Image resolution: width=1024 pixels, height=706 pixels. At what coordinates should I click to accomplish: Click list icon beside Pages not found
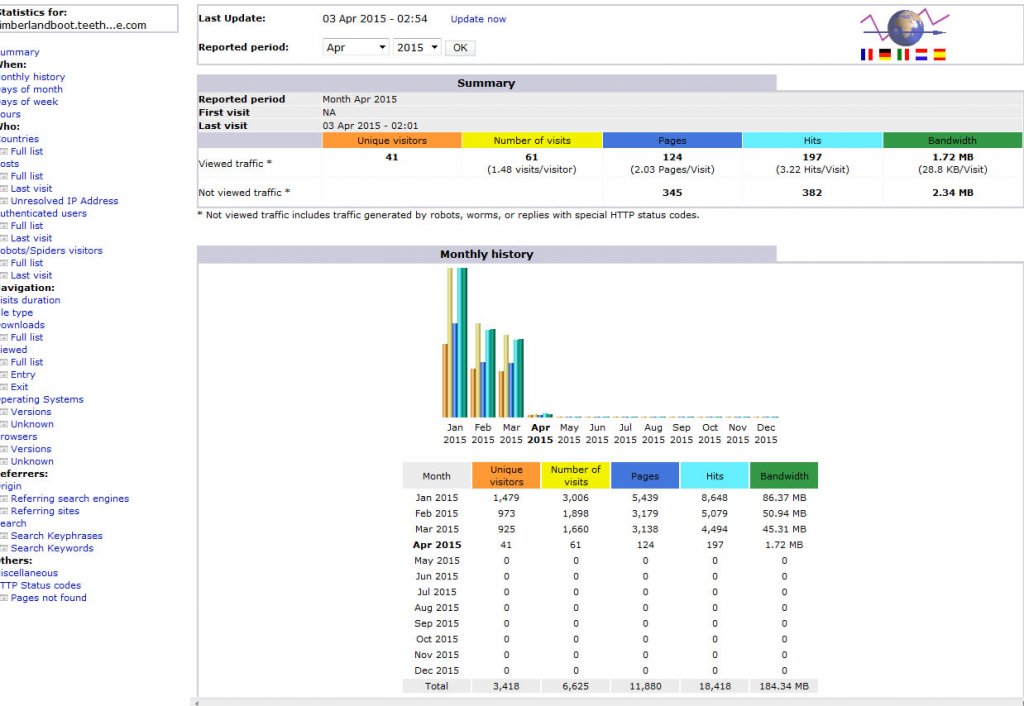(4, 598)
